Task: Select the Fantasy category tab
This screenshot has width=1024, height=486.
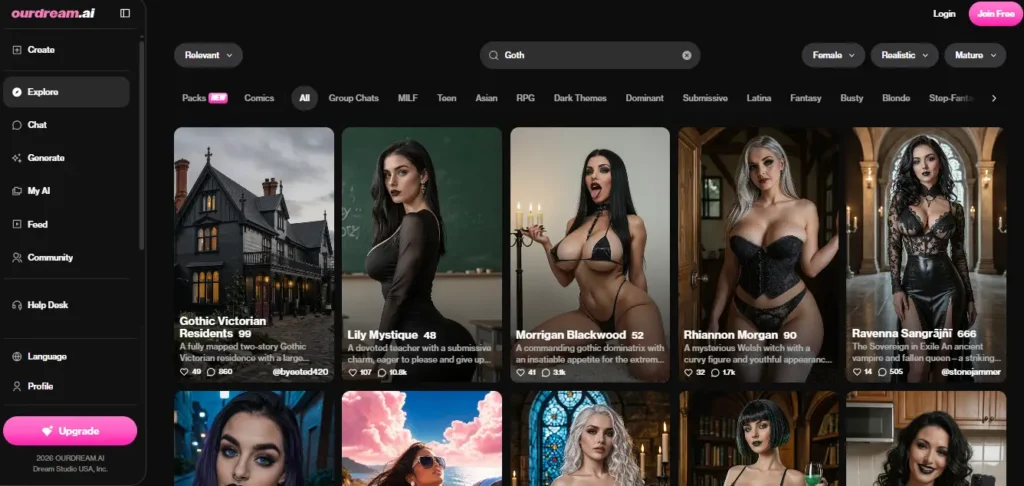Action: pyautogui.click(x=806, y=98)
